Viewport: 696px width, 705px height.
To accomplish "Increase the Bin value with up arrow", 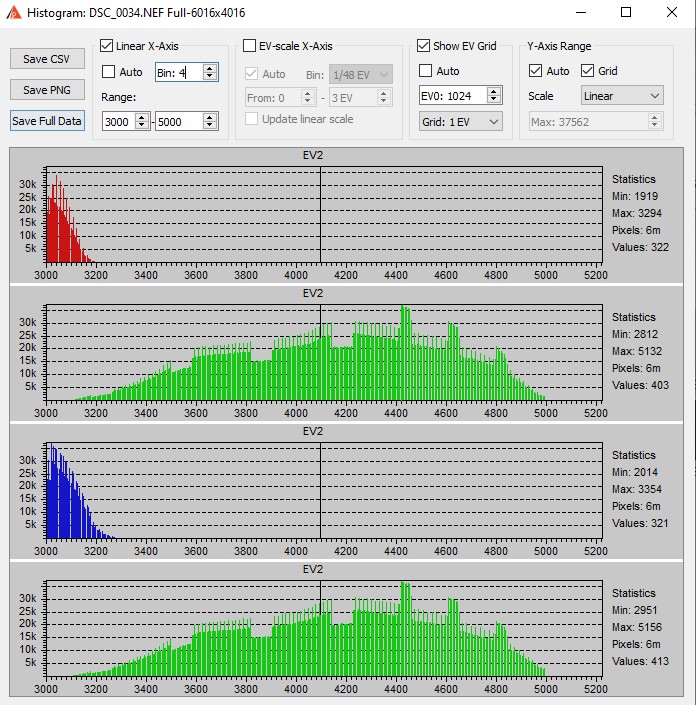I will point(210,67).
